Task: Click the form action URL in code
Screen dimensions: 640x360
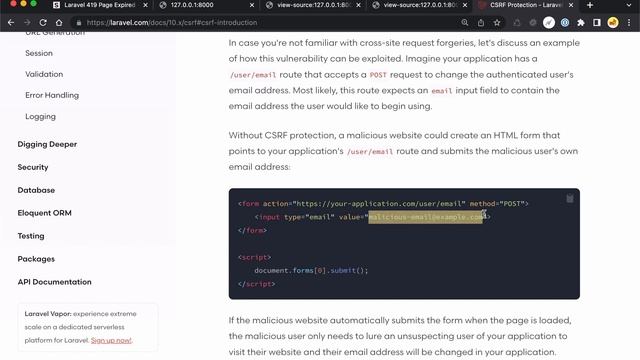Action: pyautogui.click(x=380, y=204)
